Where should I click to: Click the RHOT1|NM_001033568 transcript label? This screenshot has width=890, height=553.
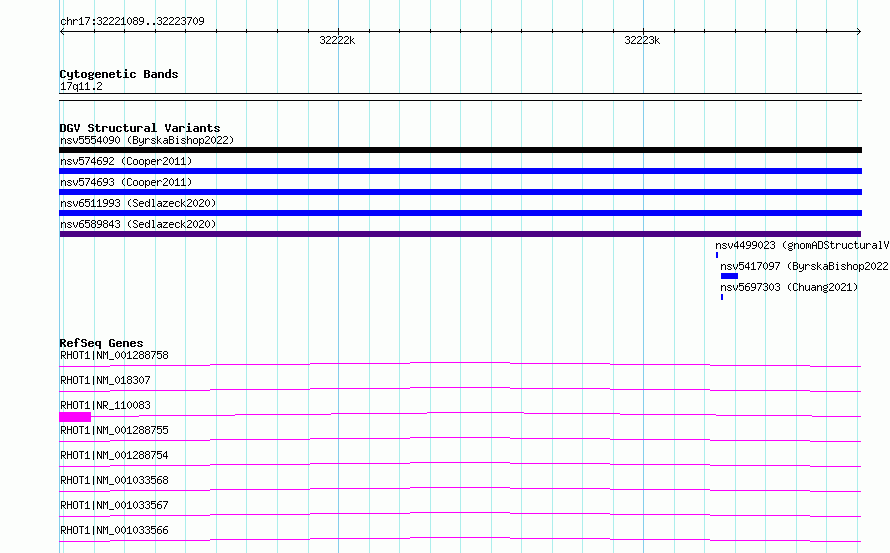pos(114,480)
